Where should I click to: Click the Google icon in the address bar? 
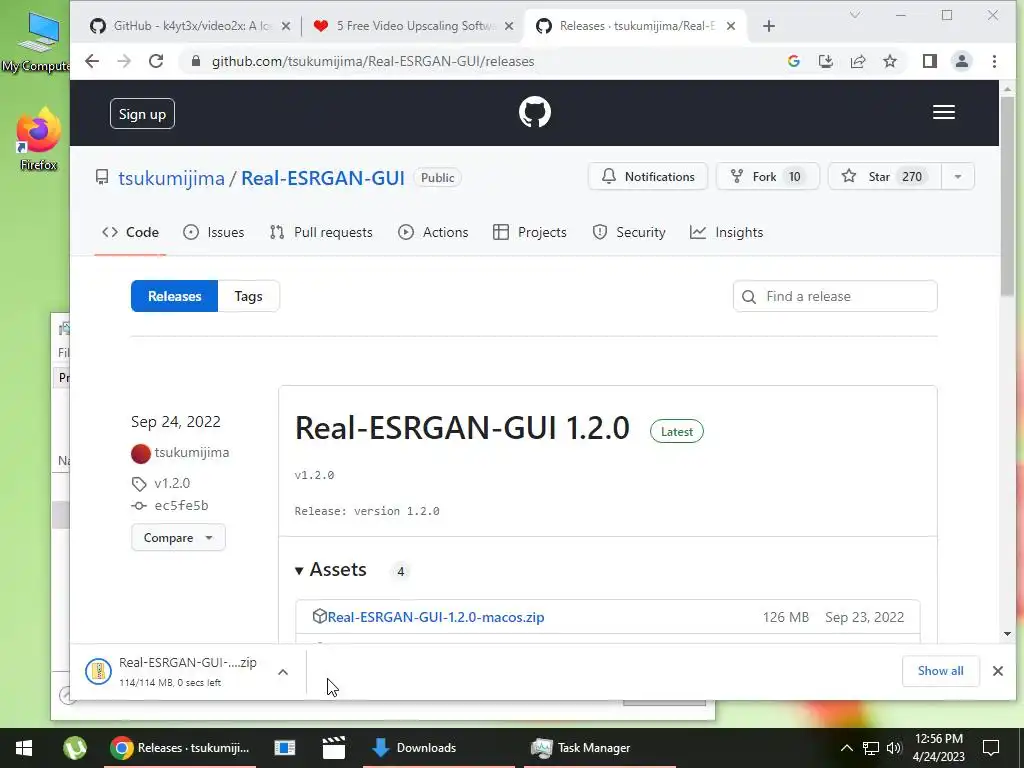tap(793, 61)
